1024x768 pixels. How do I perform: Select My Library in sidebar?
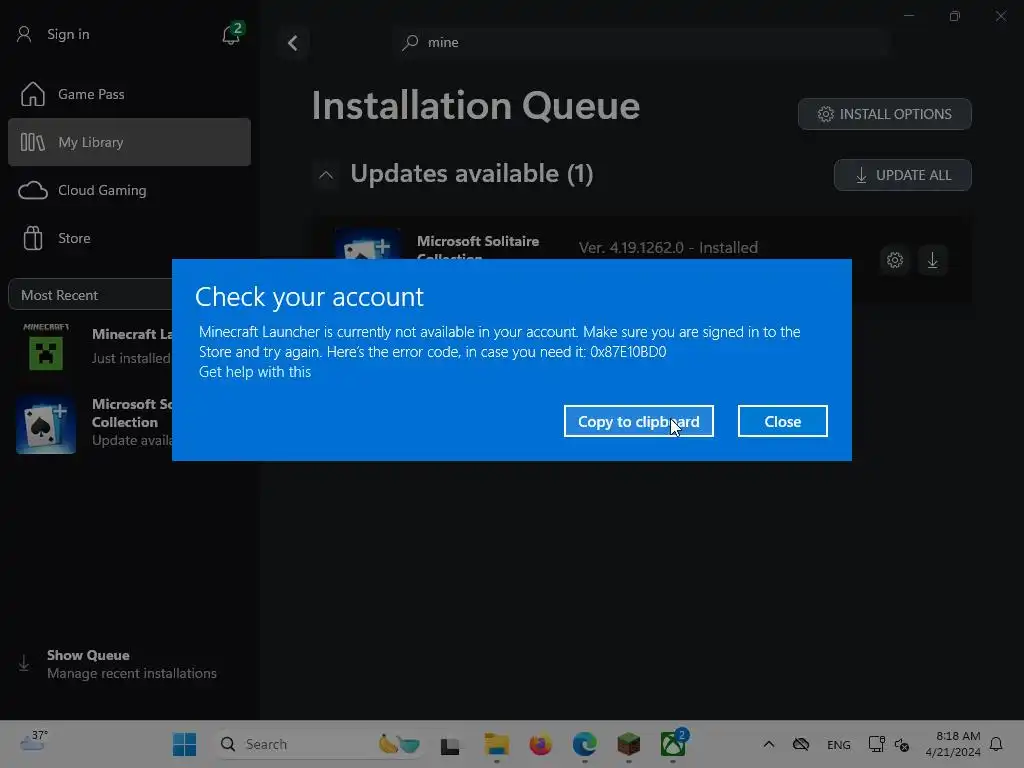coord(129,142)
